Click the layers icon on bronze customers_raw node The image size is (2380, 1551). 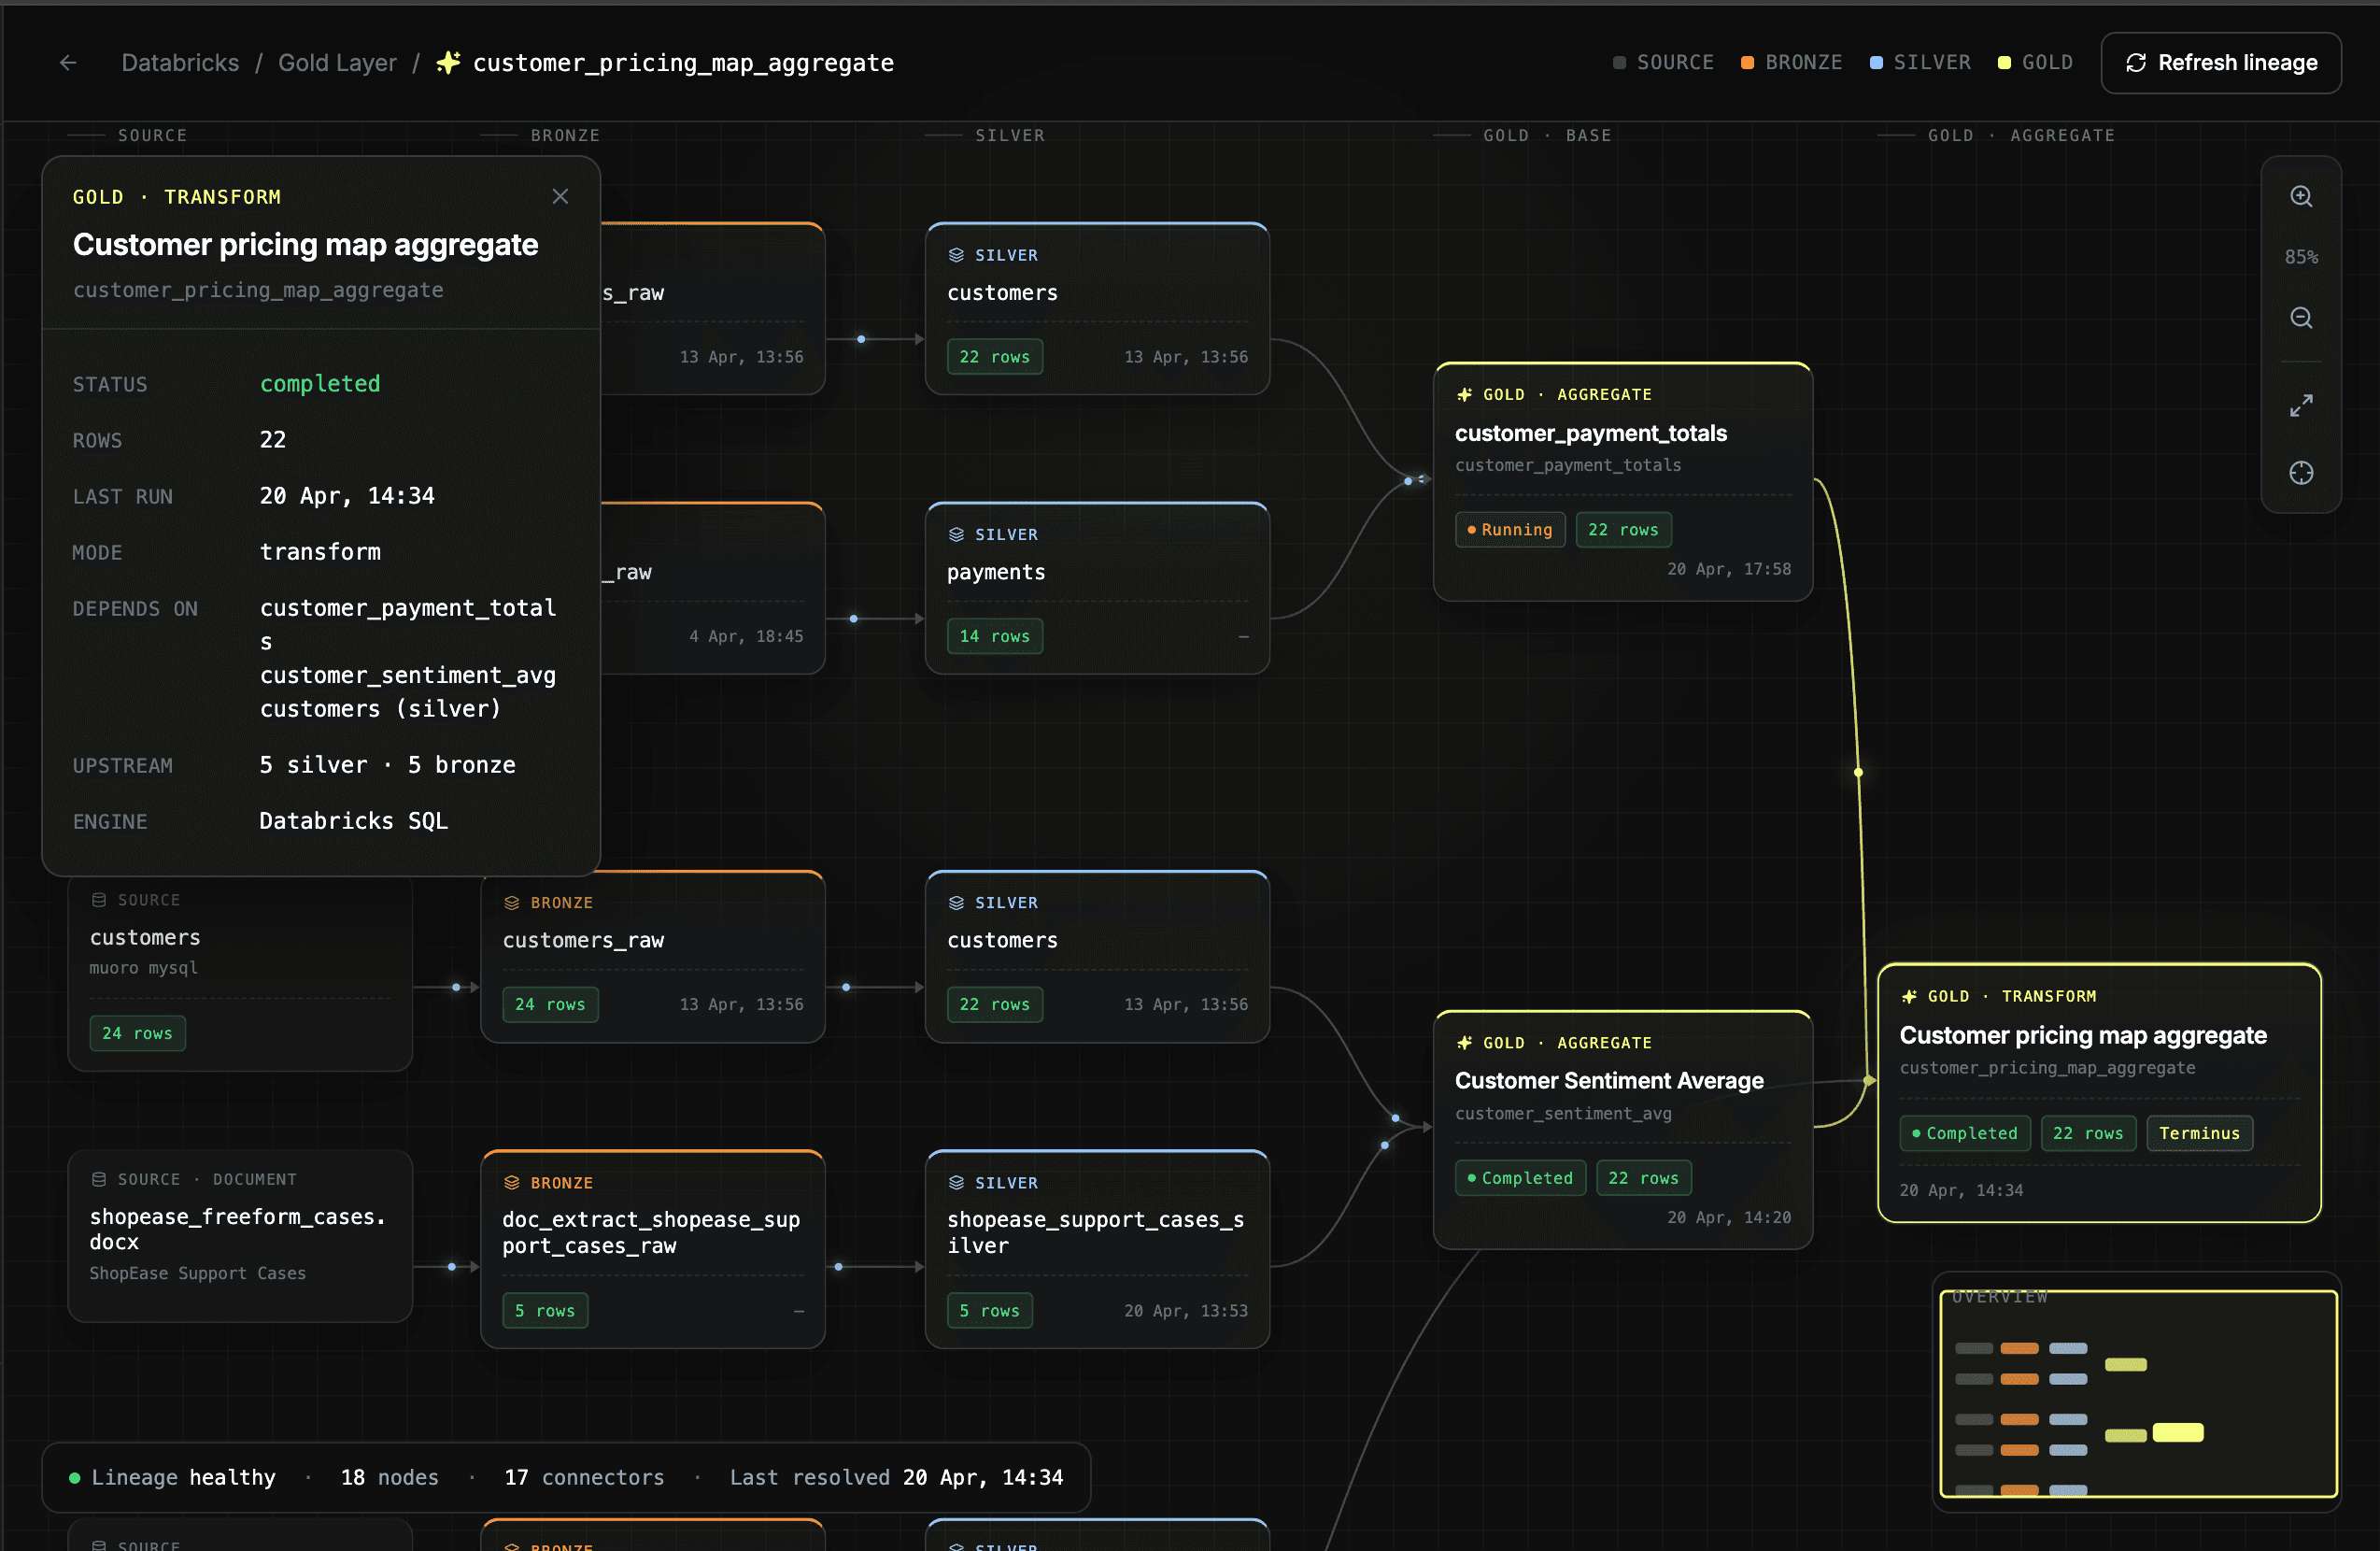pos(511,902)
